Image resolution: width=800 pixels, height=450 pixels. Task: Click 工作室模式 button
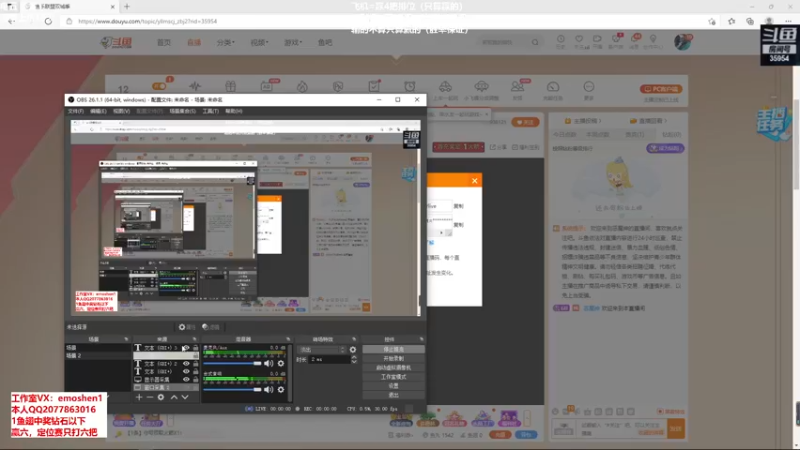(x=393, y=377)
